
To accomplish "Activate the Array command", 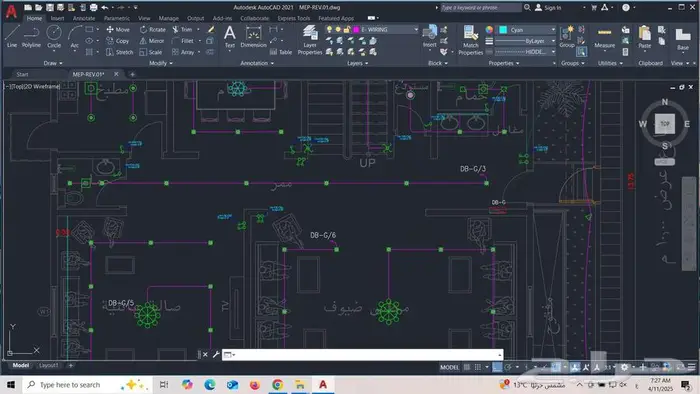I will 183,52.
